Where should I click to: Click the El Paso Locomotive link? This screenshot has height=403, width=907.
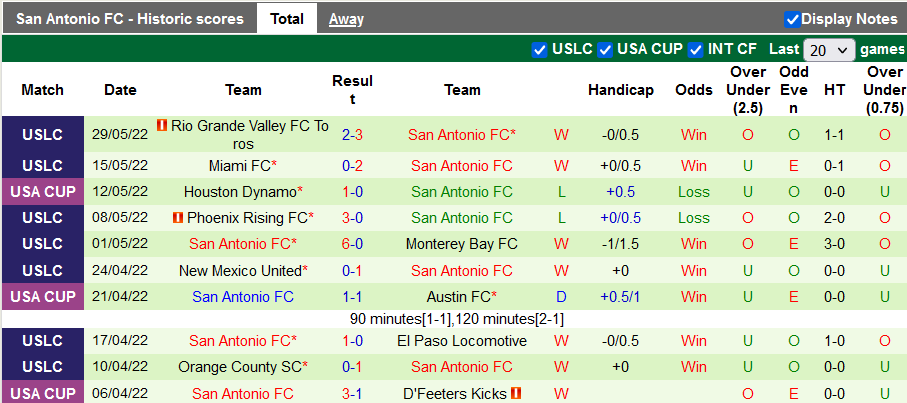click(x=461, y=341)
